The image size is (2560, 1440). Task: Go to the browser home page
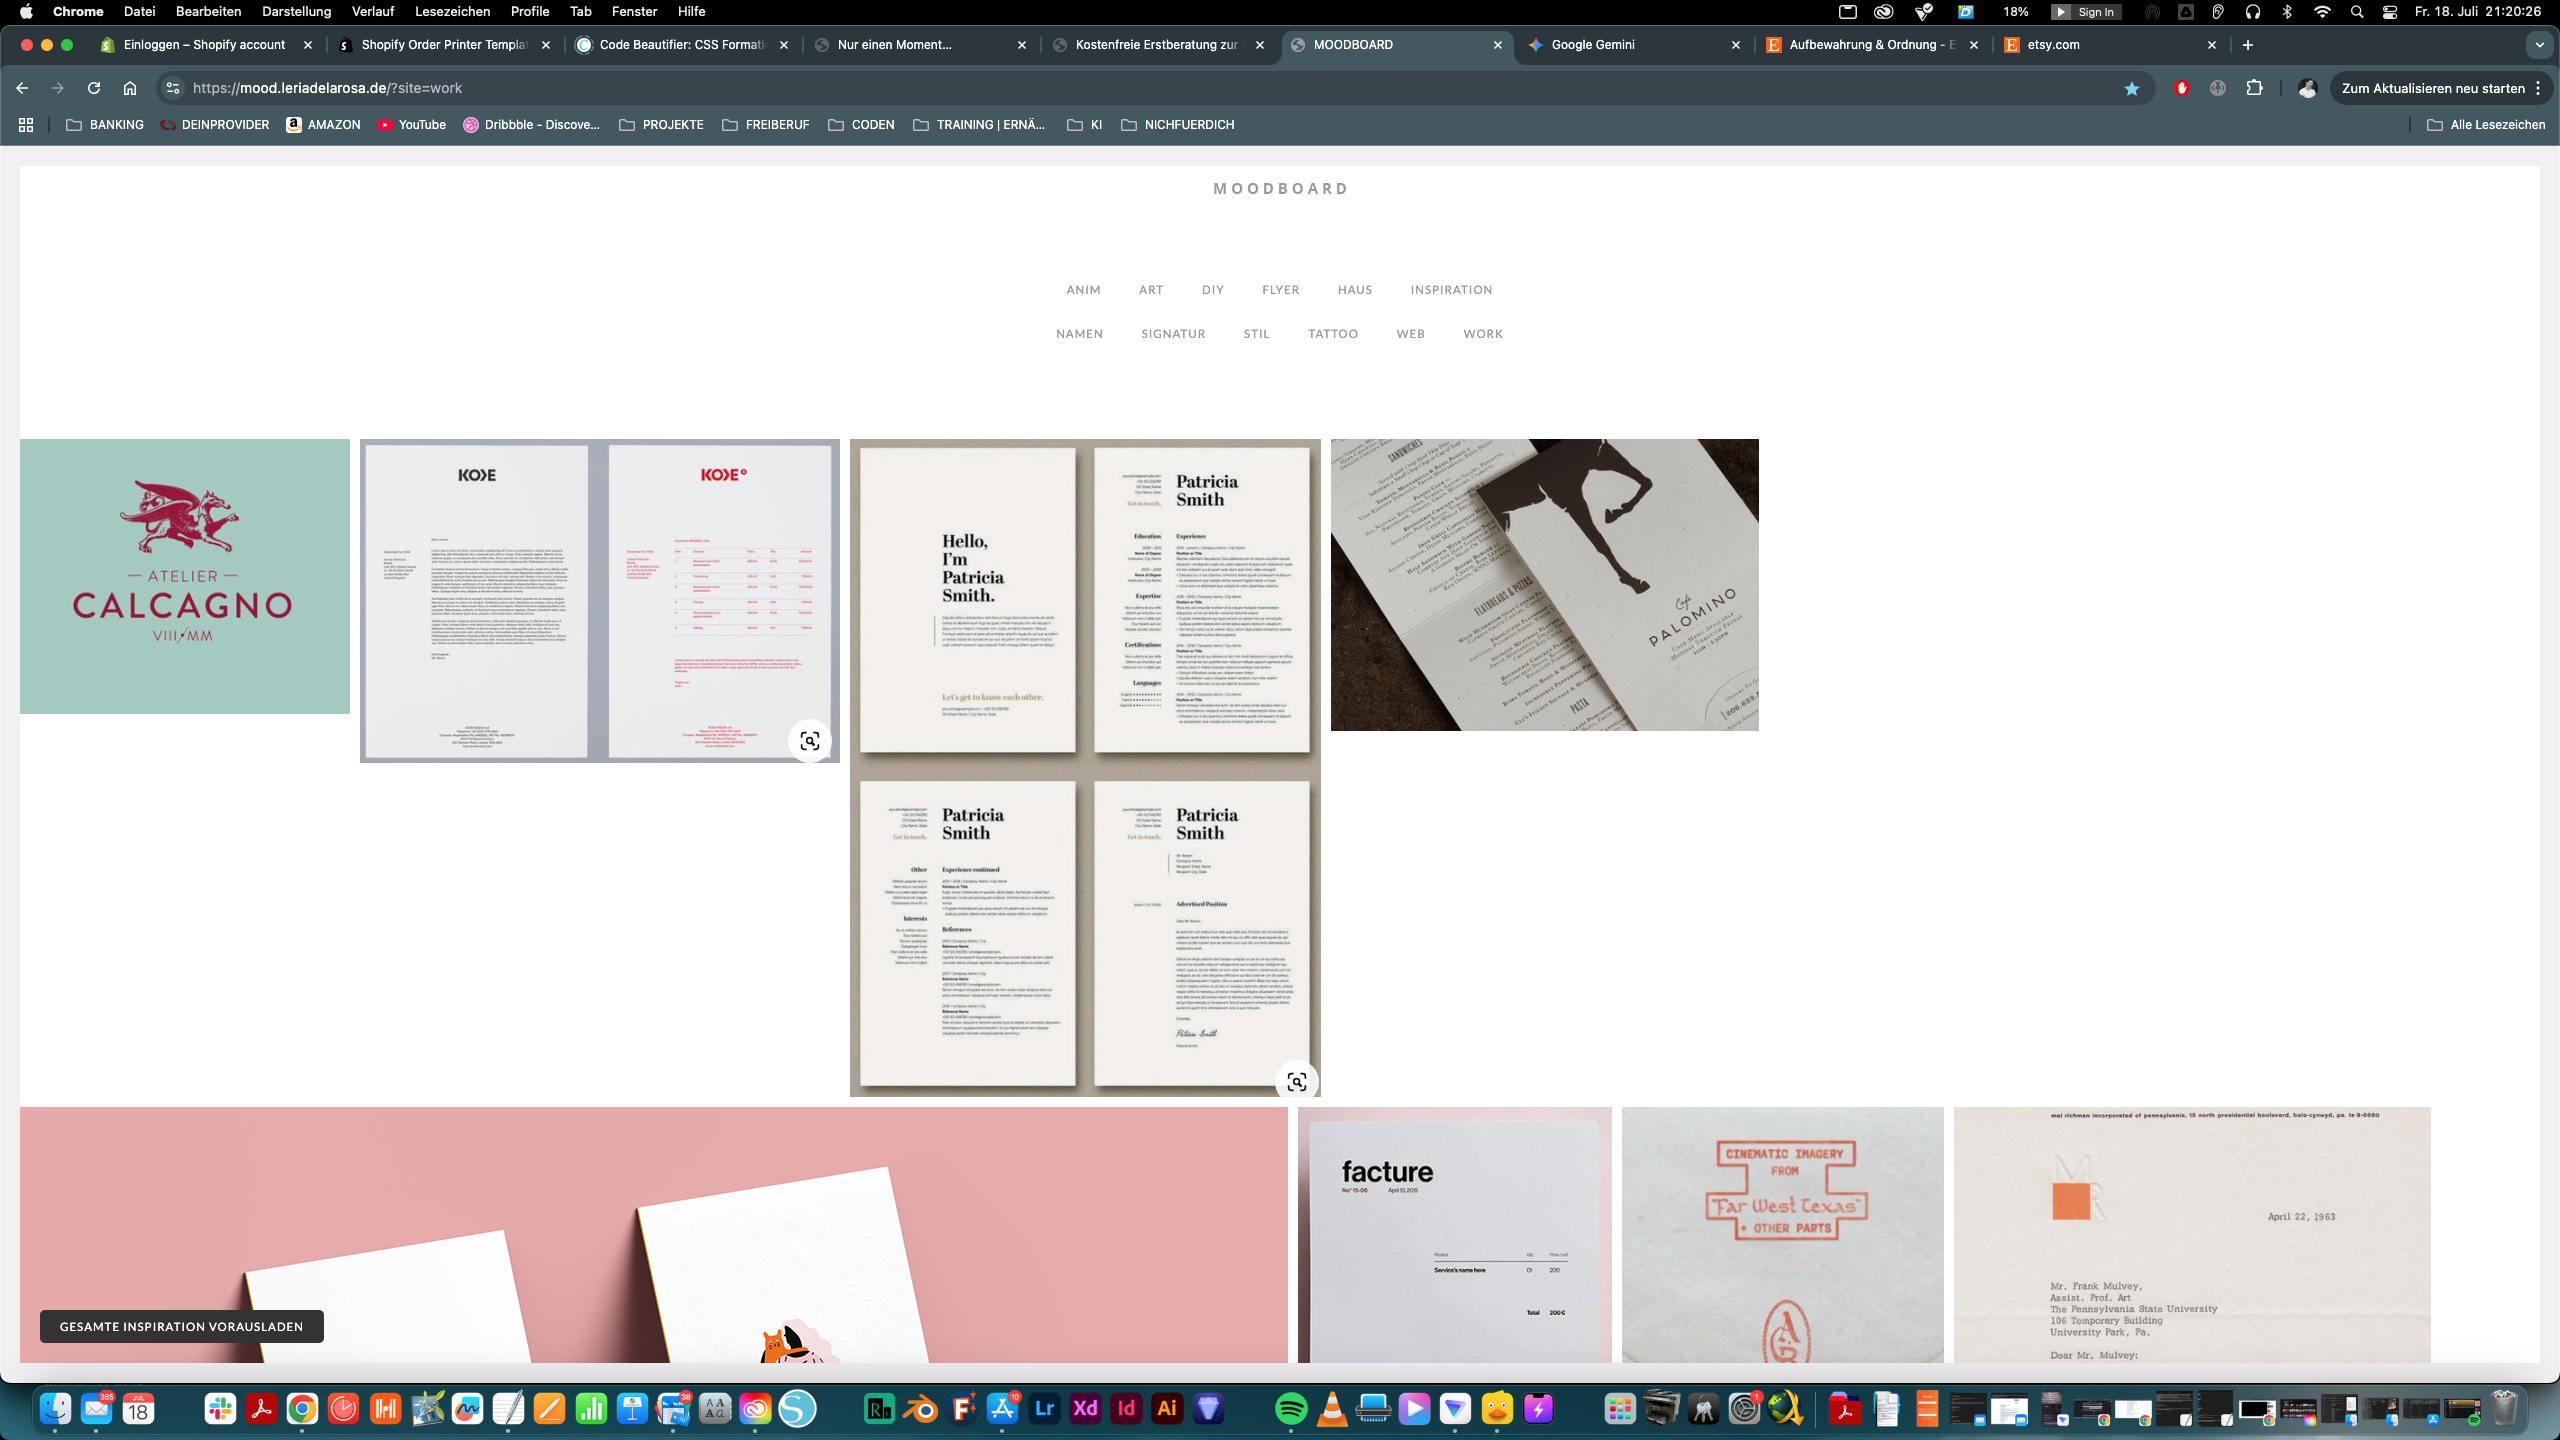(x=130, y=88)
